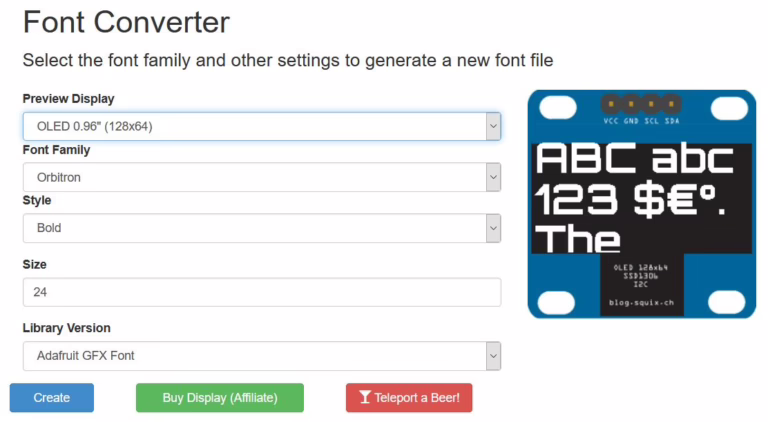768x422 pixels.
Task: Click the blog.squix.ch text on board
Action: coord(641,302)
